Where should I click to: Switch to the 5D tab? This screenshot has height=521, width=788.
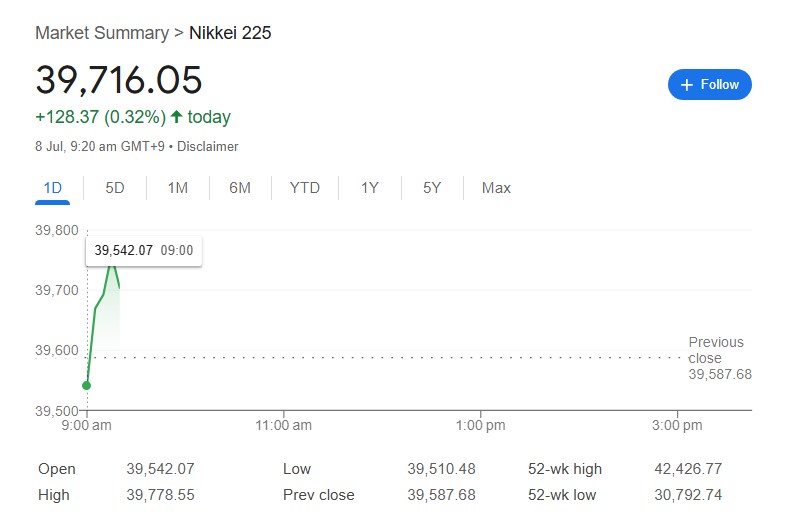click(115, 188)
